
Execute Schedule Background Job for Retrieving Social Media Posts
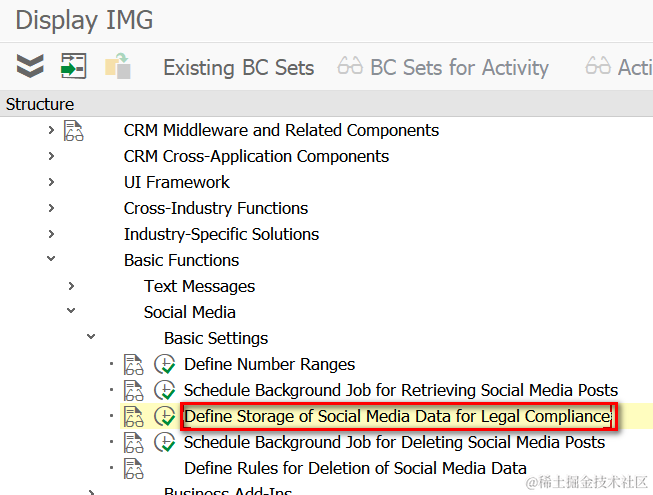164,391
